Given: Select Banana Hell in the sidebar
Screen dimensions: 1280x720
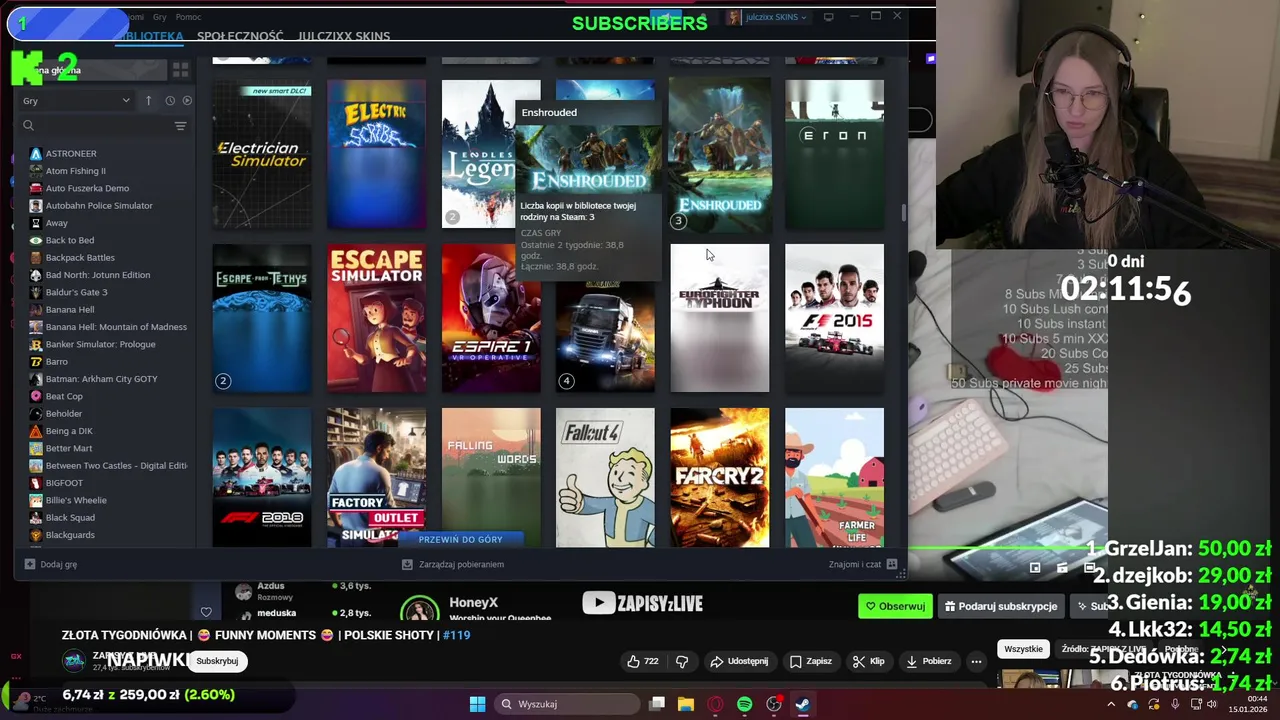Looking at the screenshot, I should [70, 310].
